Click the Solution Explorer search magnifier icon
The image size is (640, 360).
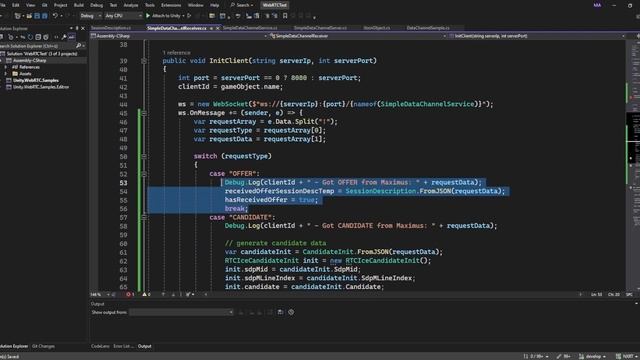(78, 46)
